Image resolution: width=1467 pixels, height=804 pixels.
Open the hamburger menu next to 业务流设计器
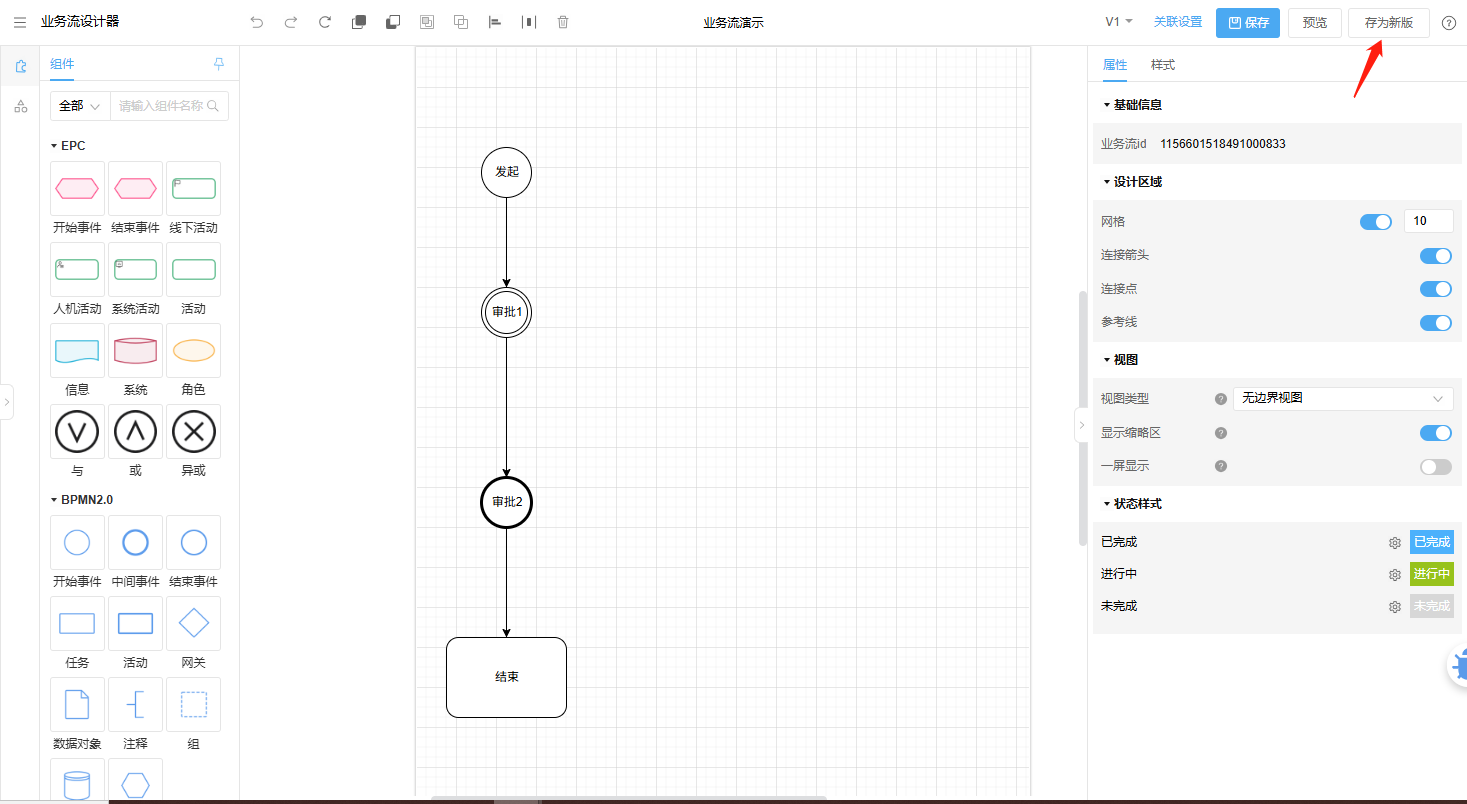click(20, 22)
